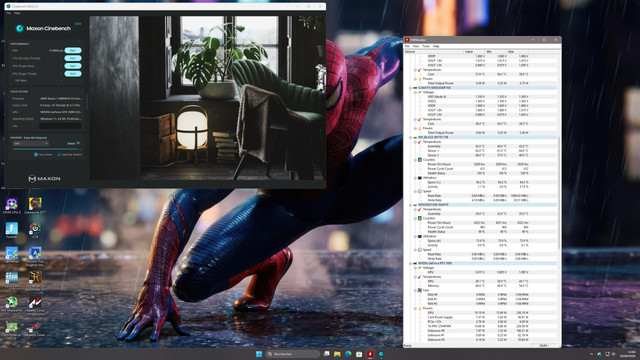The image size is (640, 360).
Task: Click the Info input field in Cinebench
Action: click(60, 126)
